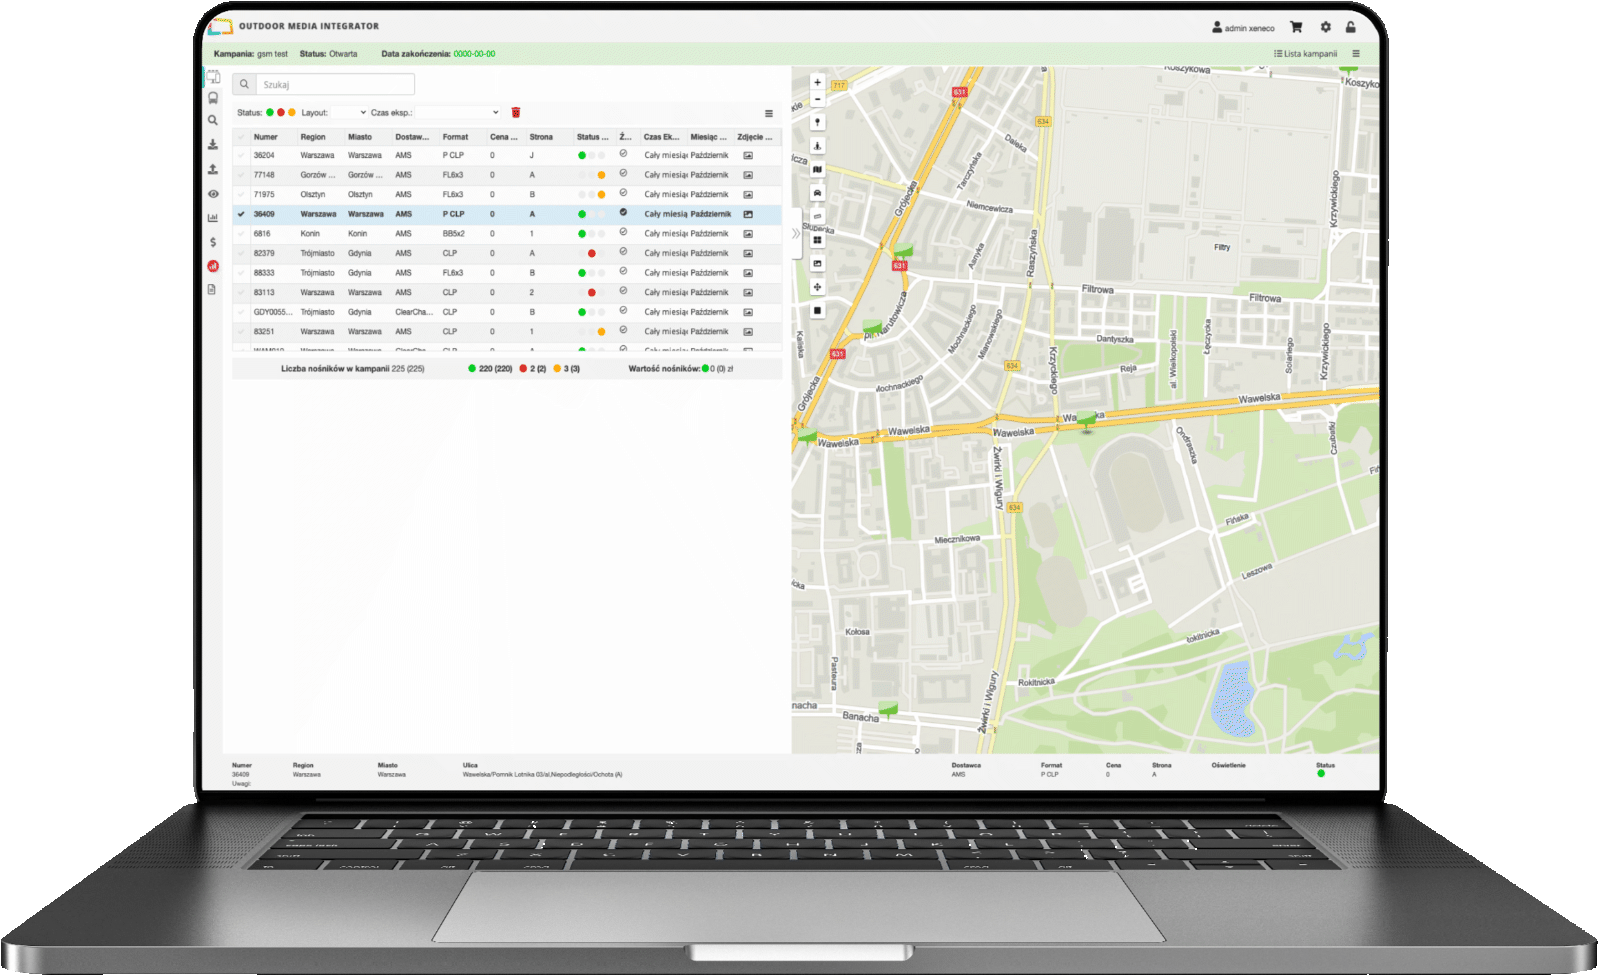Check the row 88333 checkbox
The image size is (1600, 977).
[241, 273]
